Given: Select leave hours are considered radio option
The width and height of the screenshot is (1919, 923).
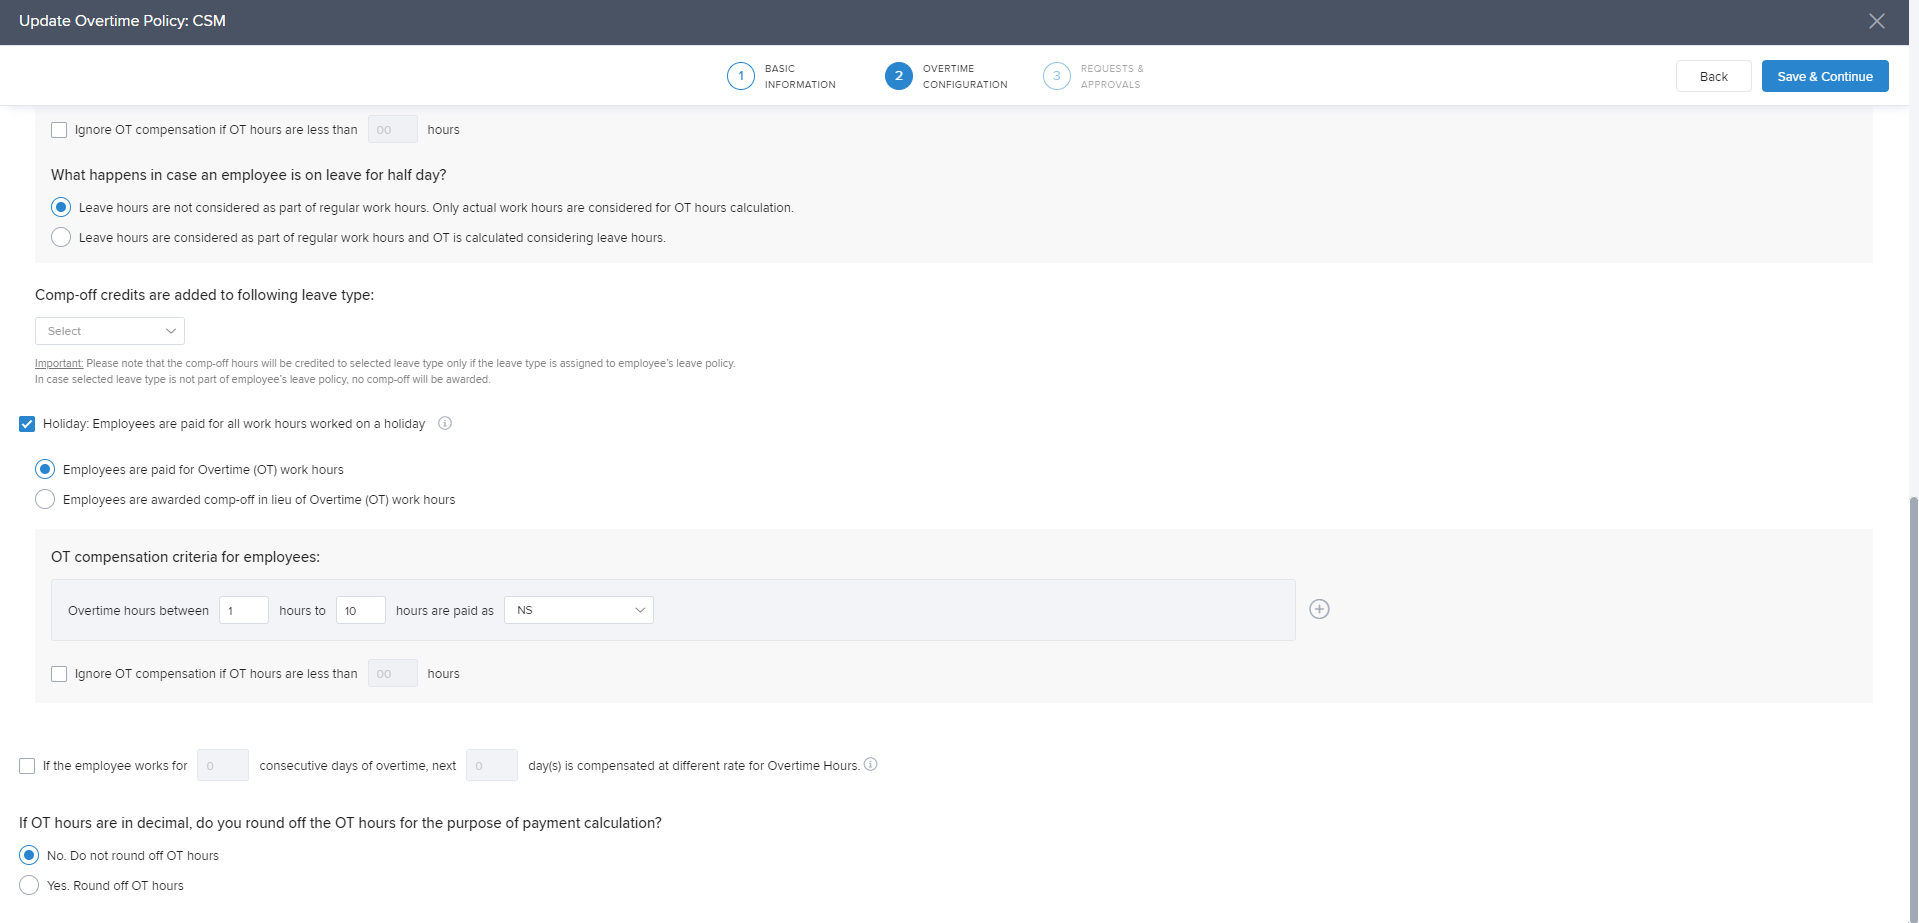Looking at the screenshot, I should (61, 237).
